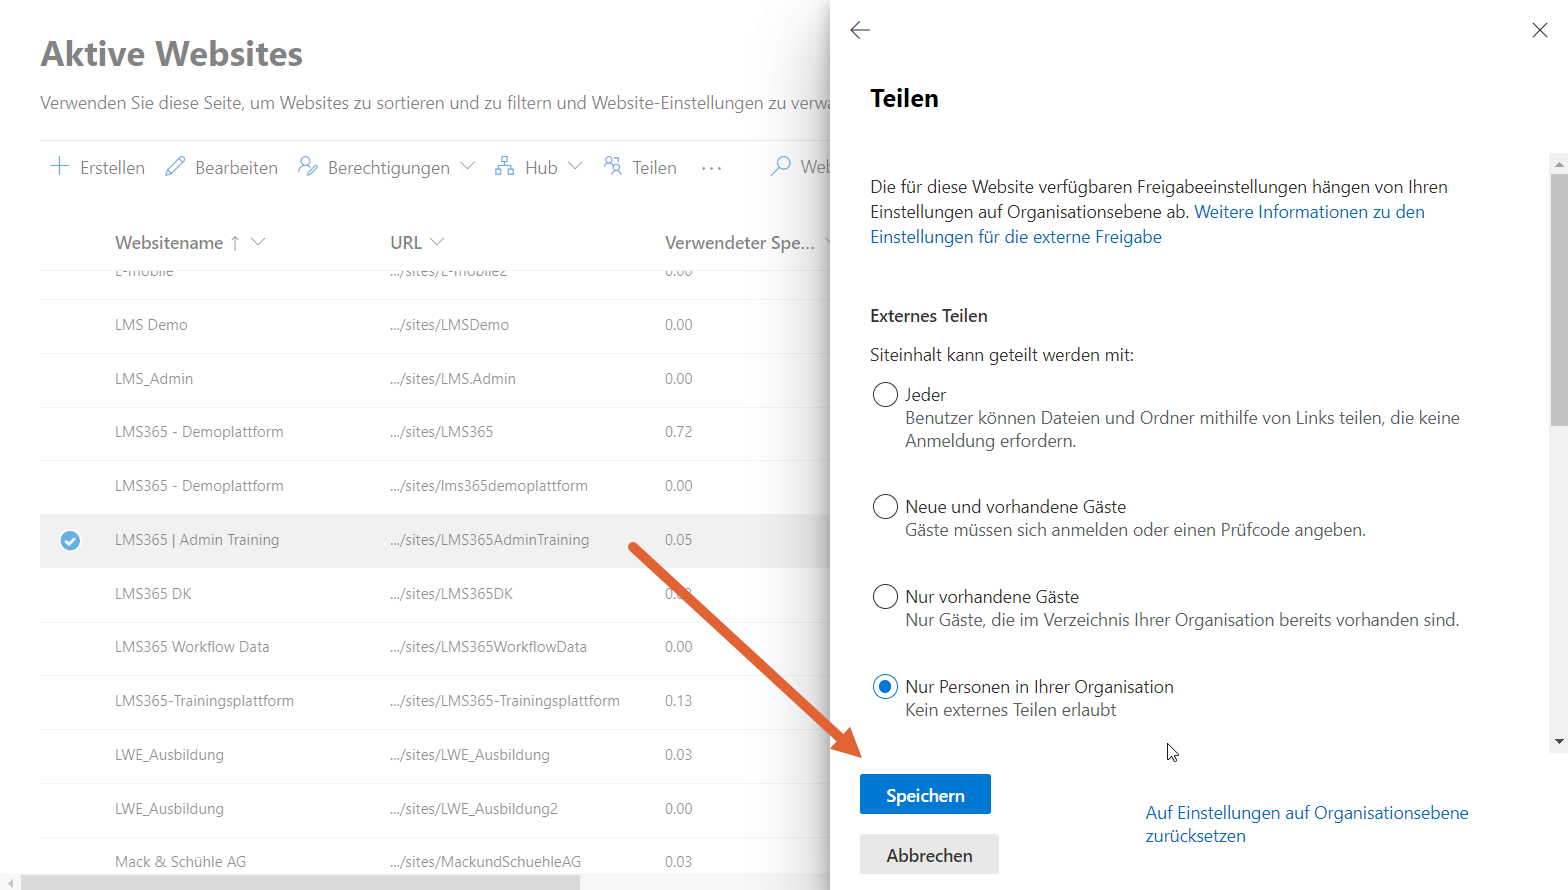The image size is (1568, 890).
Task: Click the Berechtigungen people icon
Action: click(308, 167)
